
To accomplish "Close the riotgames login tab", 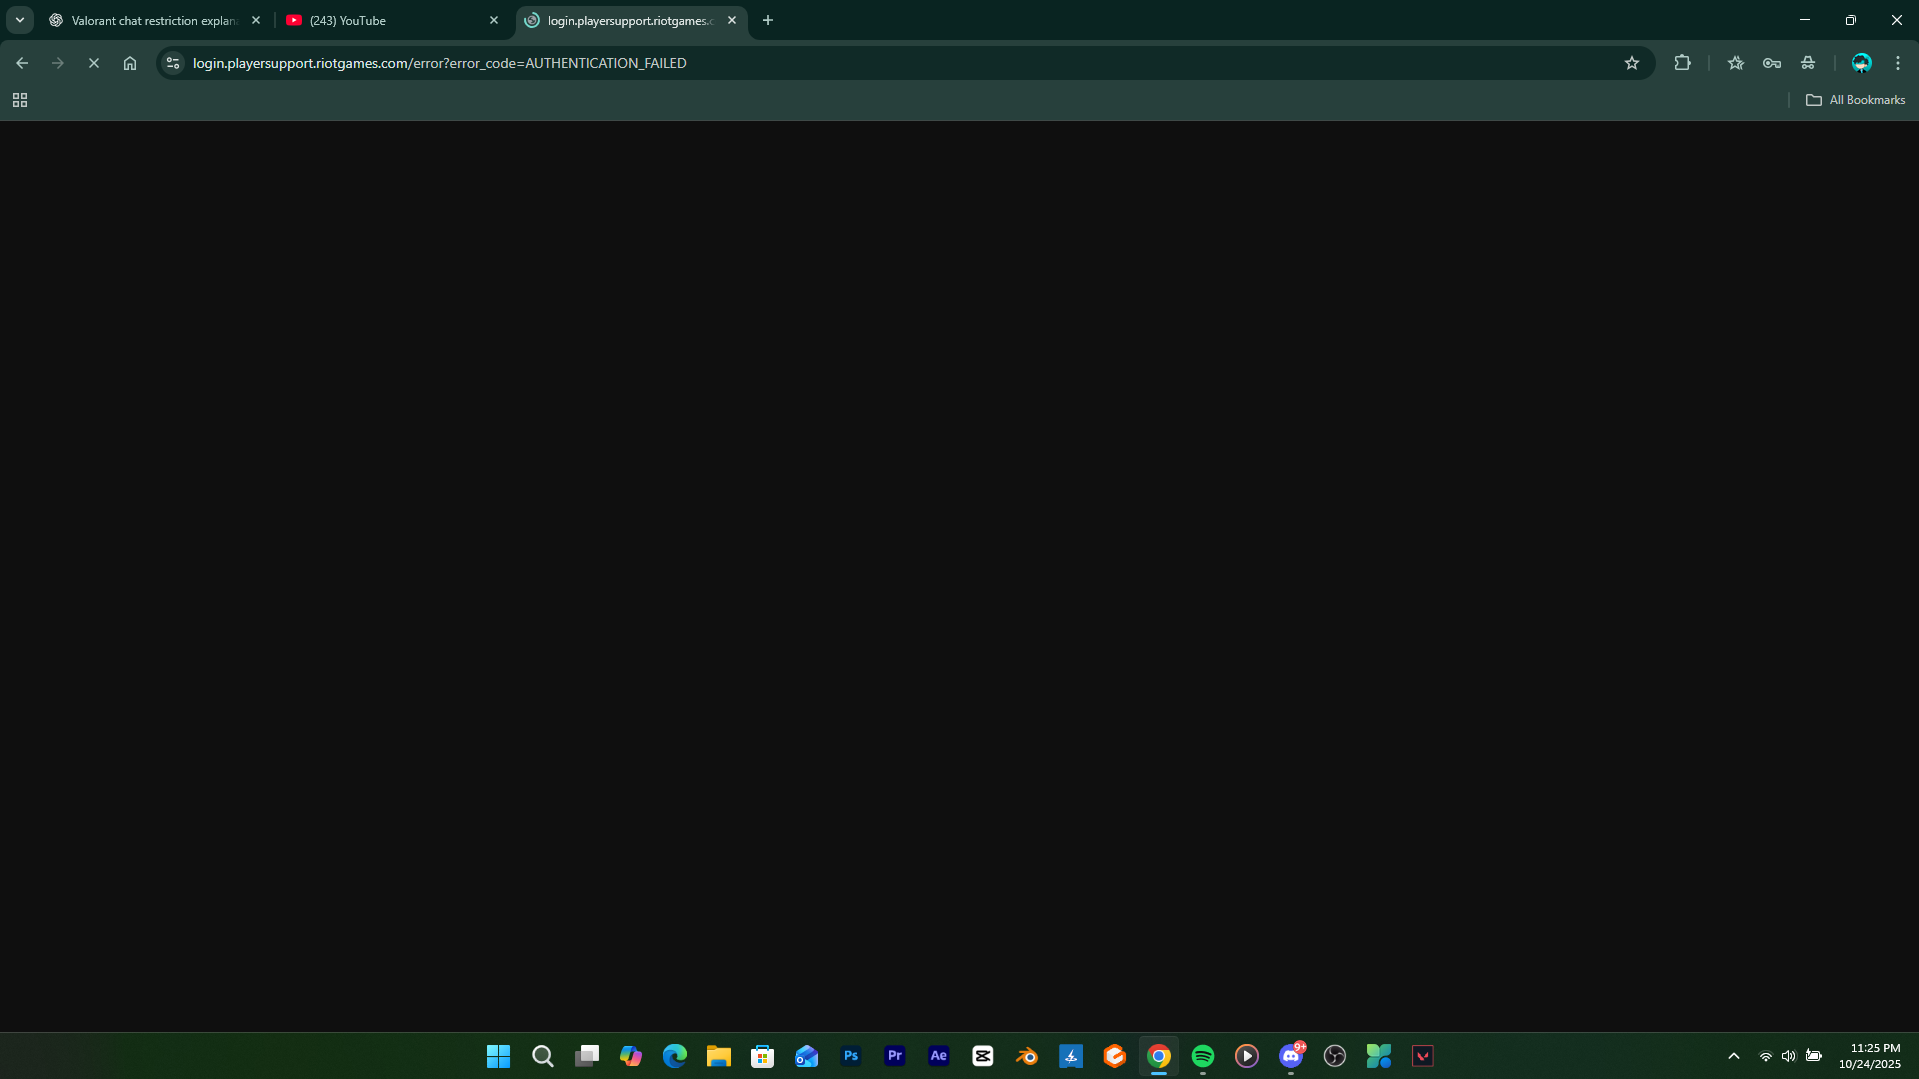I will tap(732, 20).
